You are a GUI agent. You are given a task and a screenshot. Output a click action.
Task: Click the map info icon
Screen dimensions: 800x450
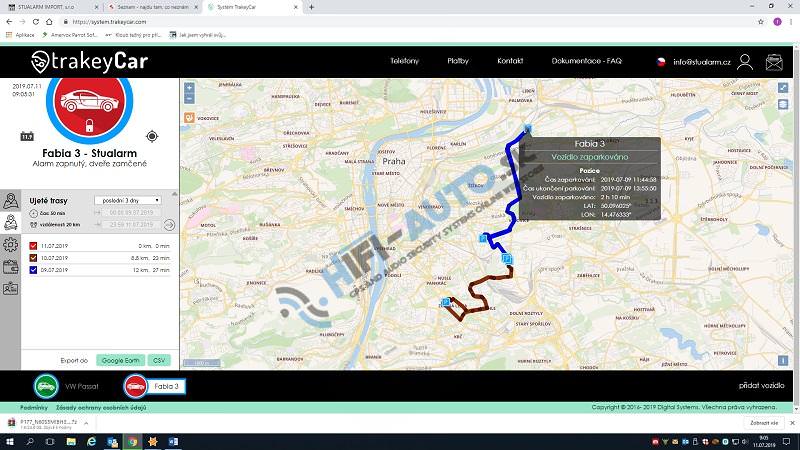783,360
